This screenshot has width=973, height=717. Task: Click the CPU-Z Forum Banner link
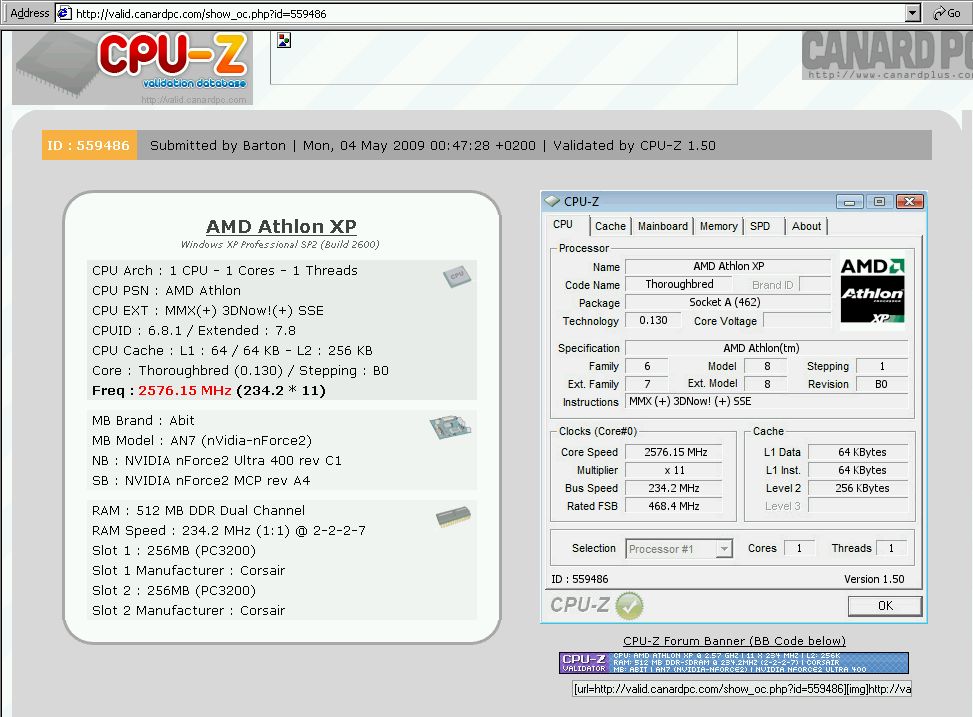click(734, 641)
